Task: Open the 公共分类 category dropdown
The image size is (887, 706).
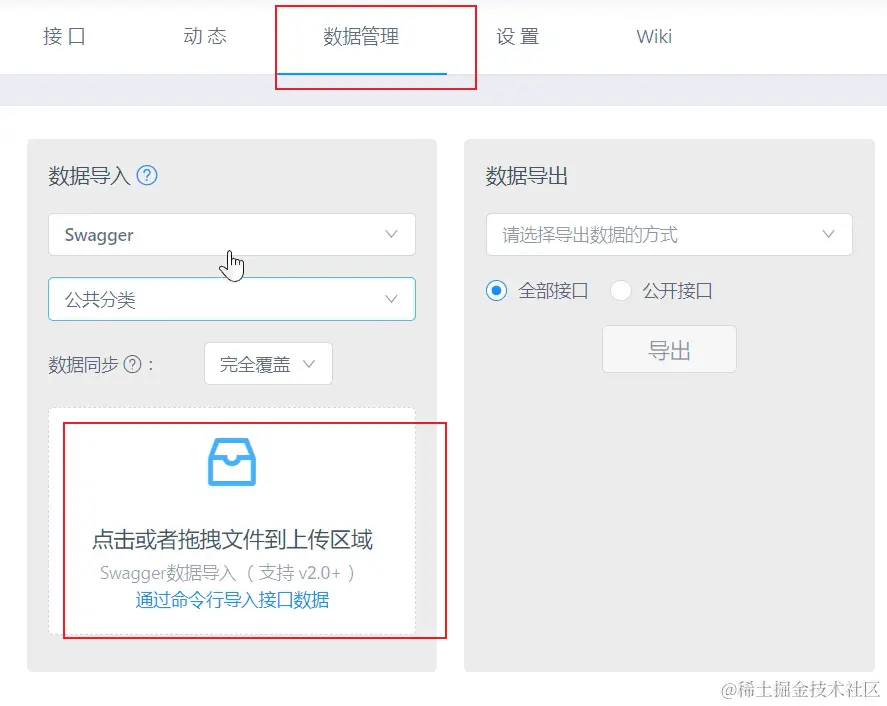Action: click(232, 299)
